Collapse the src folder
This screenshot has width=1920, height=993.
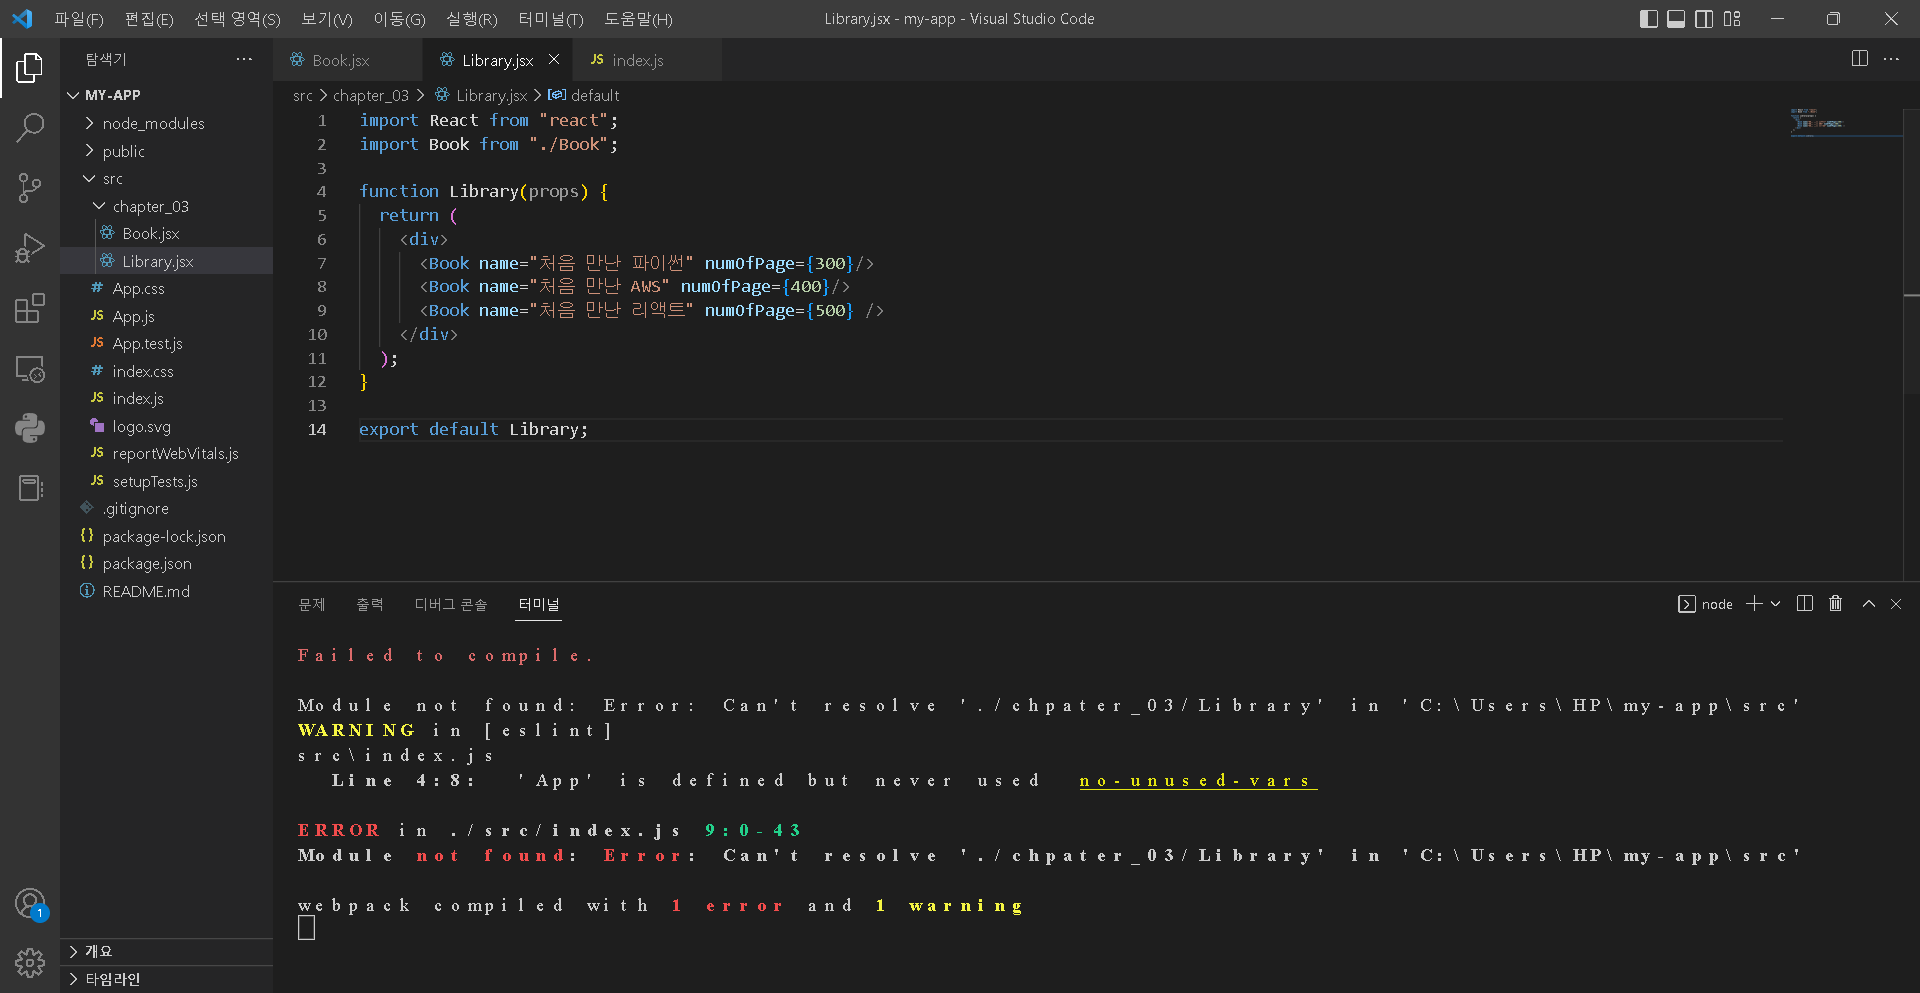166,179
